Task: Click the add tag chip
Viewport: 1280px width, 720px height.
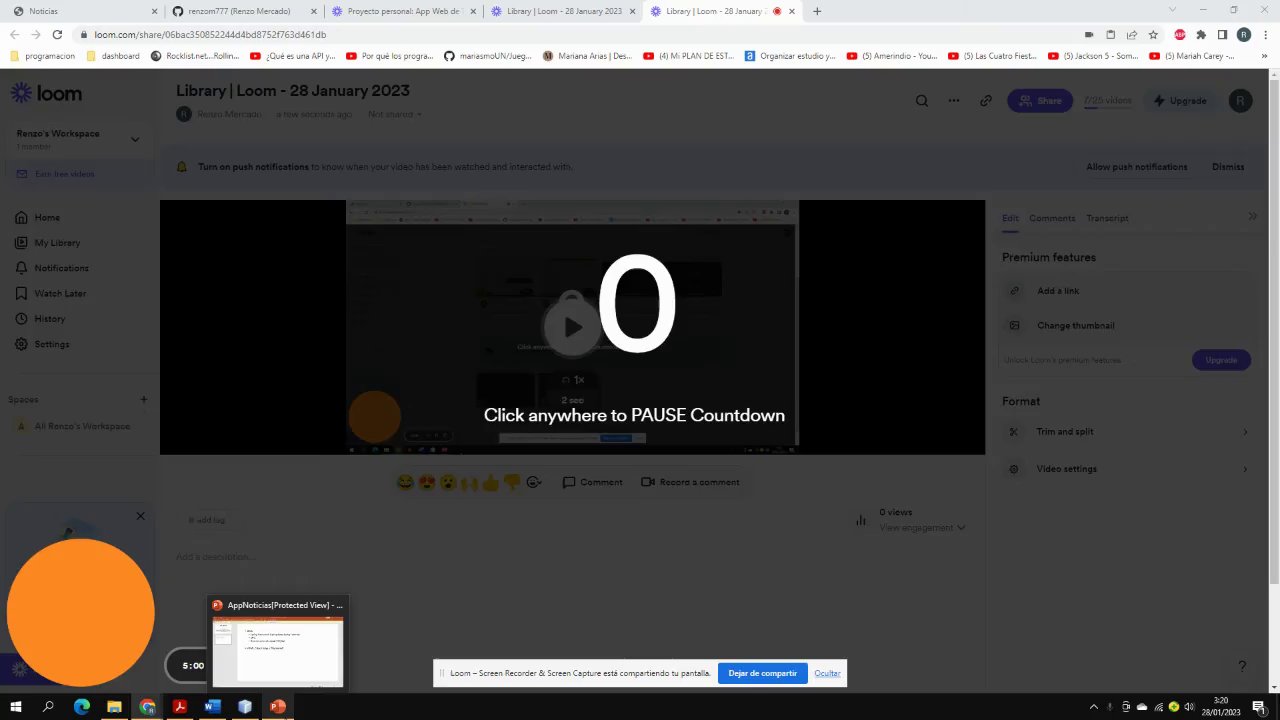Action: pyautogui.click(x=207, y=520)
